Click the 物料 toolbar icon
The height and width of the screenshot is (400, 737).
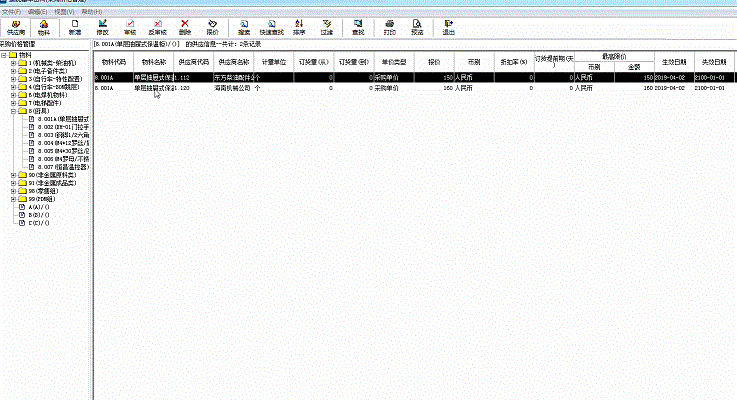pyautogui.click(x=44, y=27)
